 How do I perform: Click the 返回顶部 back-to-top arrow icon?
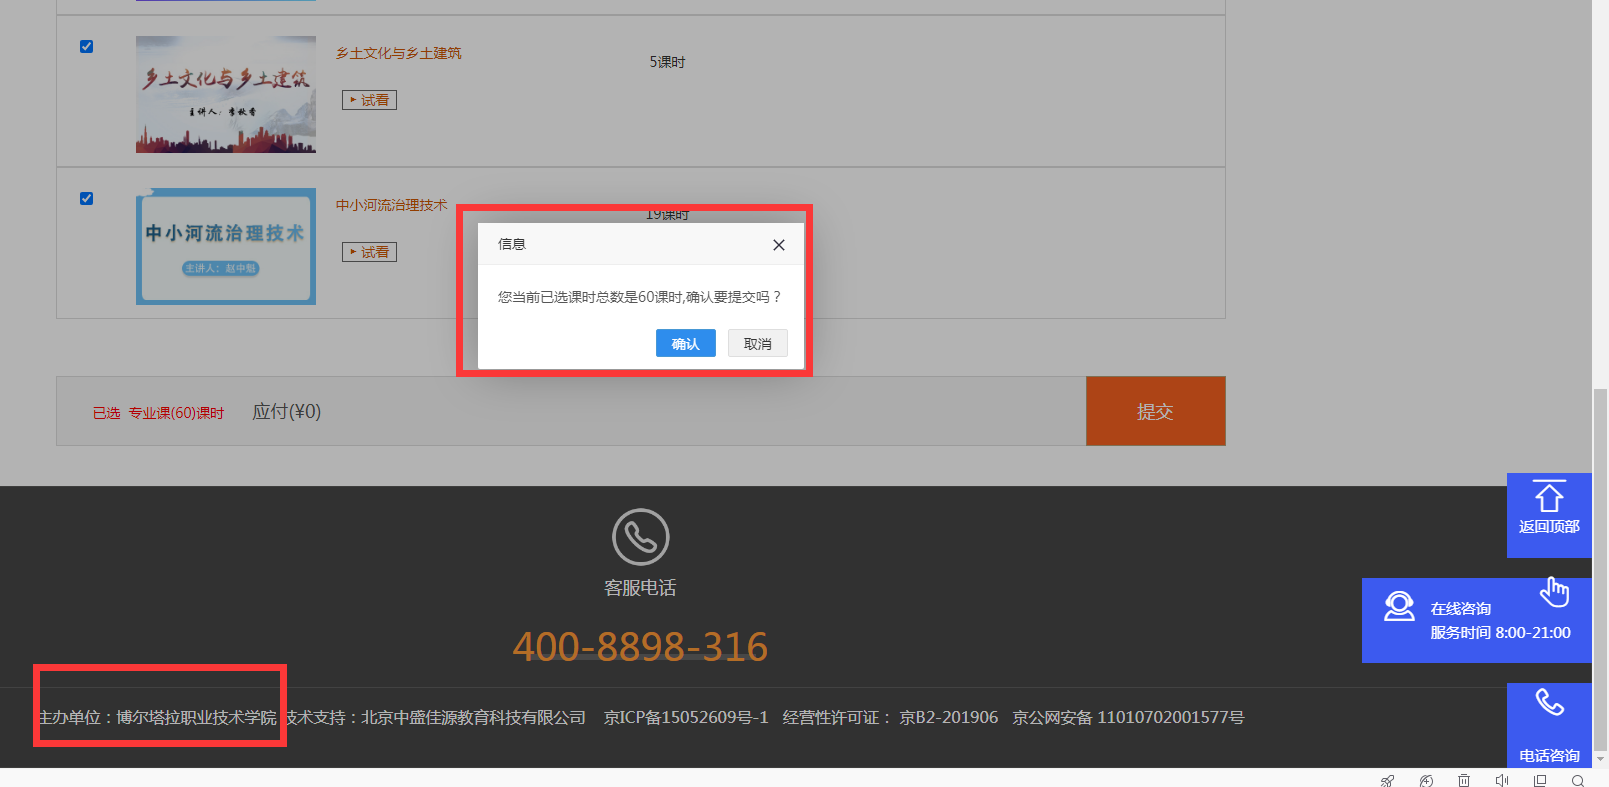pos(1548,498)
